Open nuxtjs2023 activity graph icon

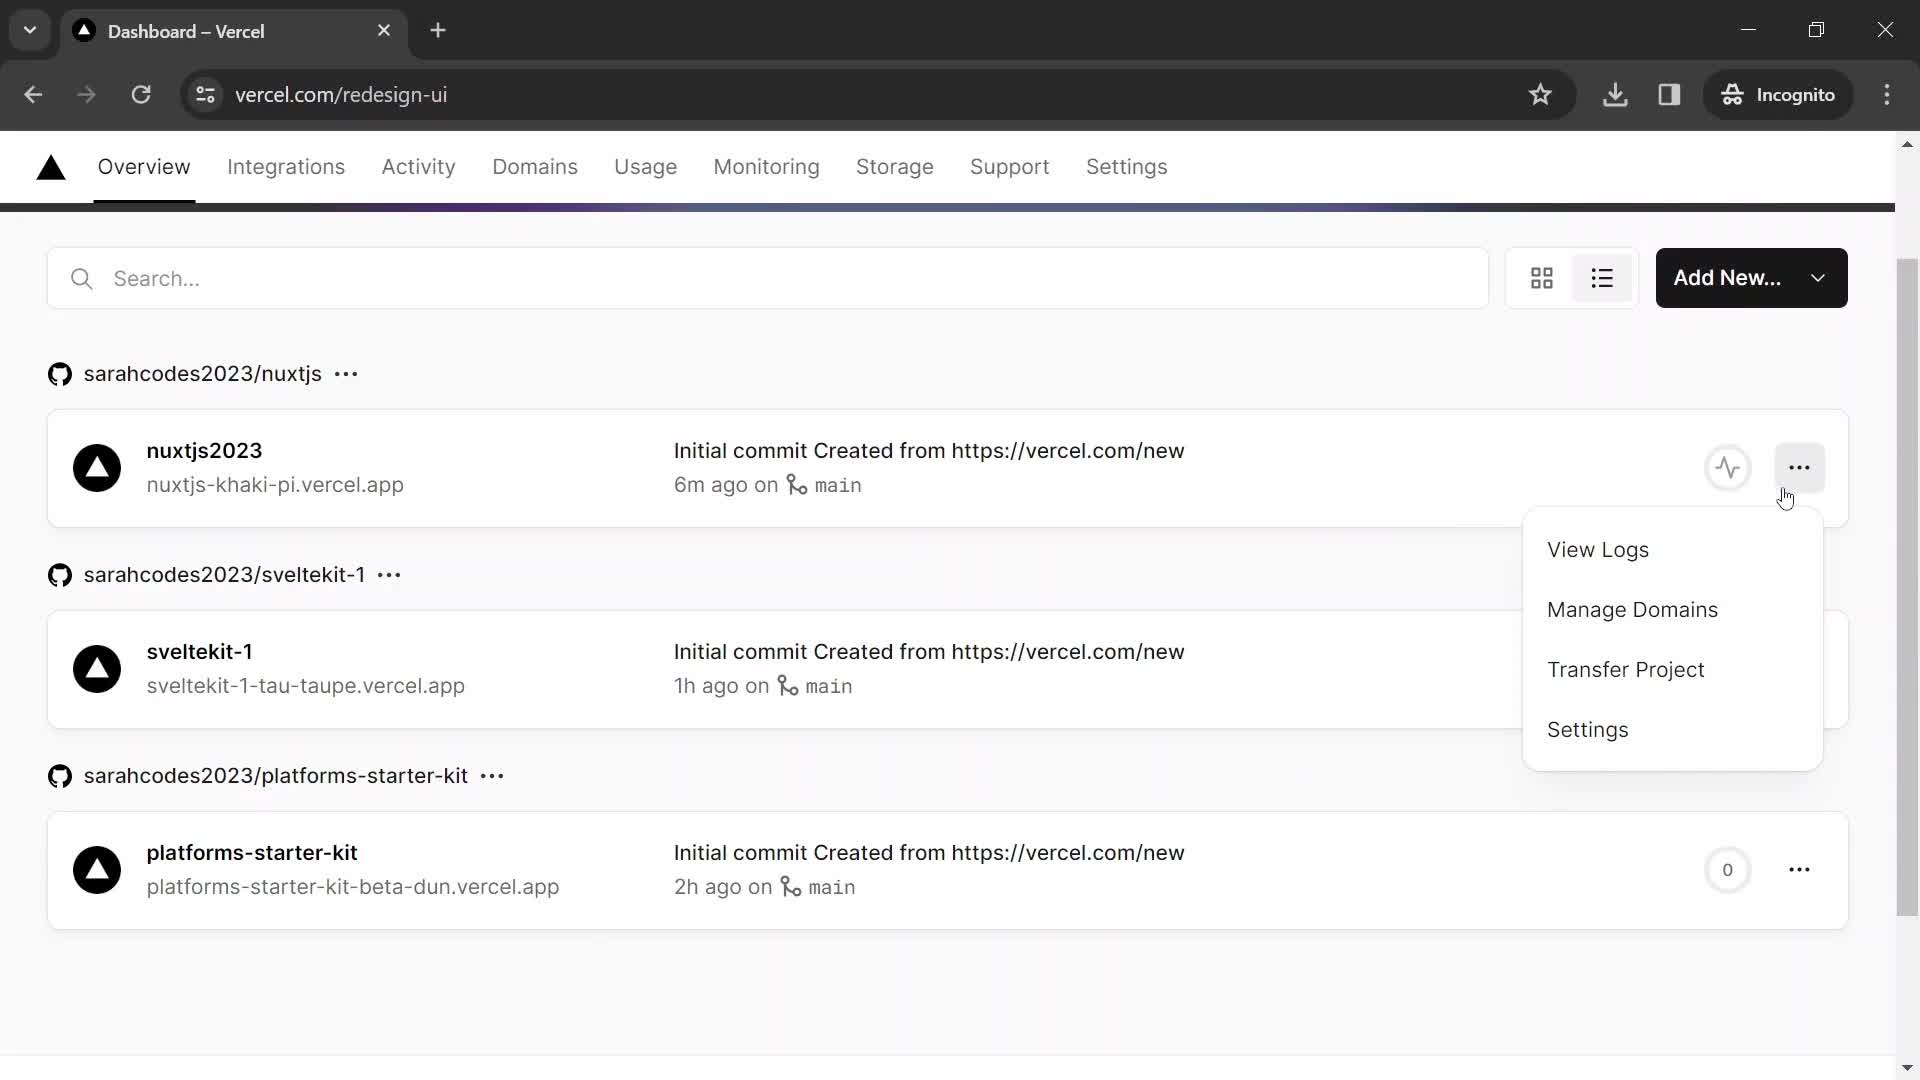pos(1727,468)
